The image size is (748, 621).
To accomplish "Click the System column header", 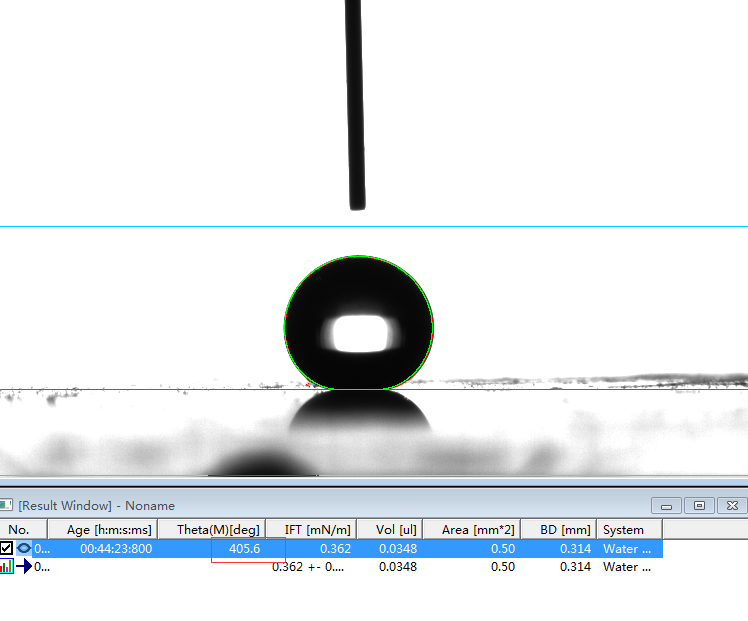I will [x=624, y=530].
